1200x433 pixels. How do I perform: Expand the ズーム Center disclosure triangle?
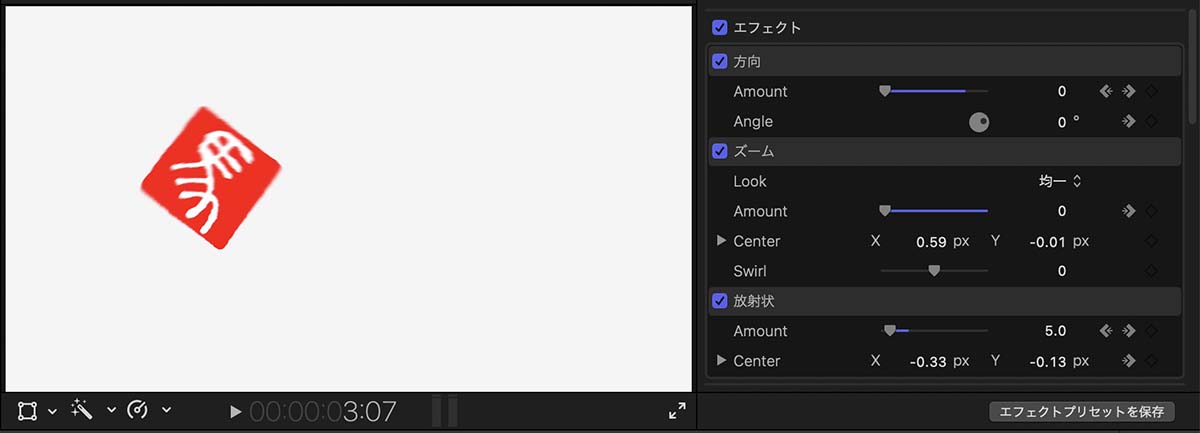pos(722,241)
